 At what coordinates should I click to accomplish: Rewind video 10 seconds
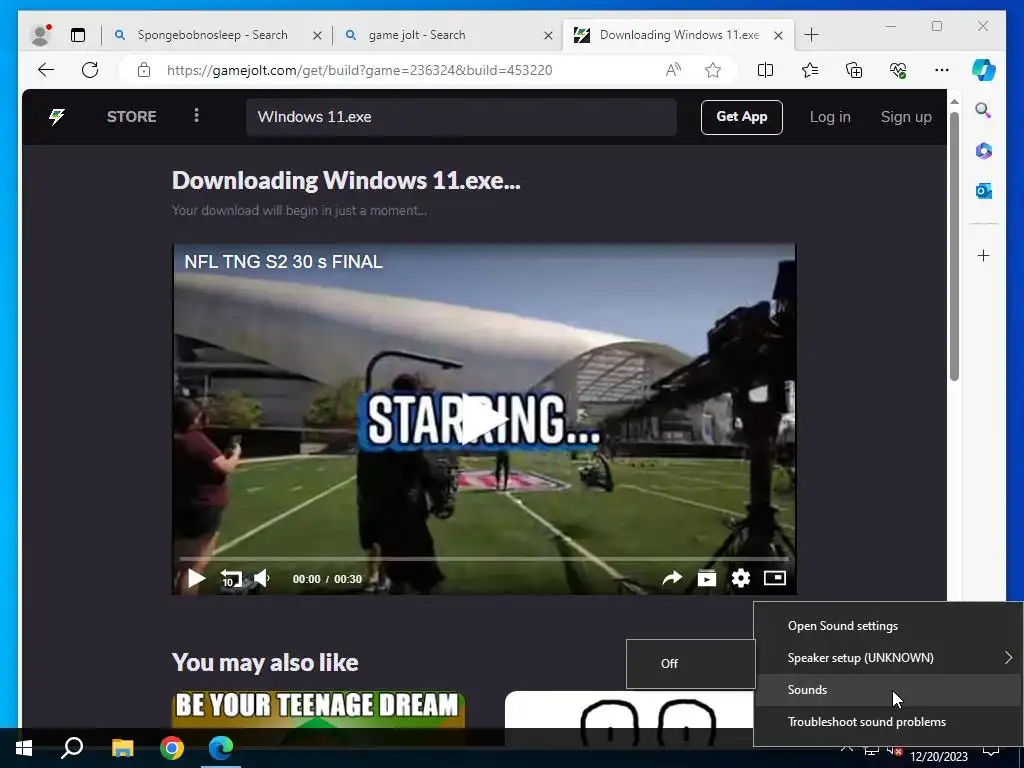pos(231,579)
